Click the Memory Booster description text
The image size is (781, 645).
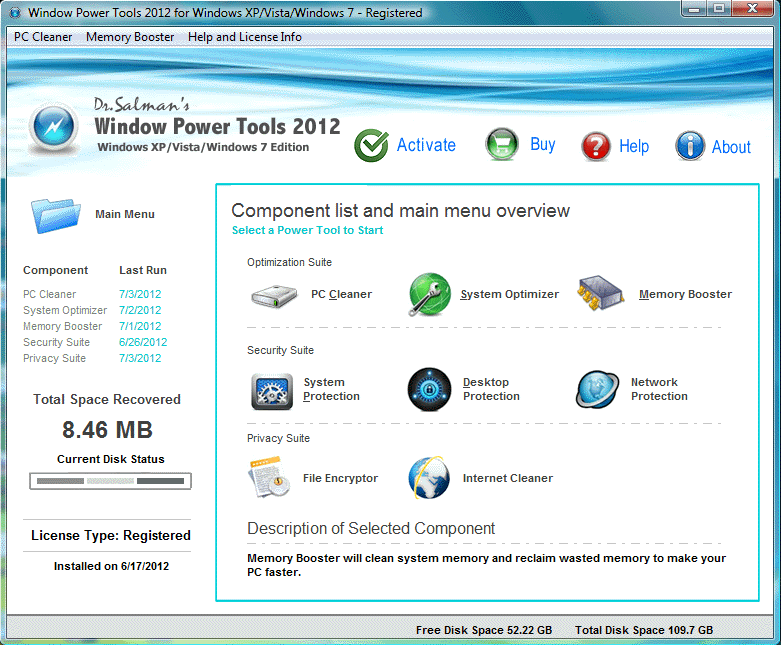click(486, 565)
